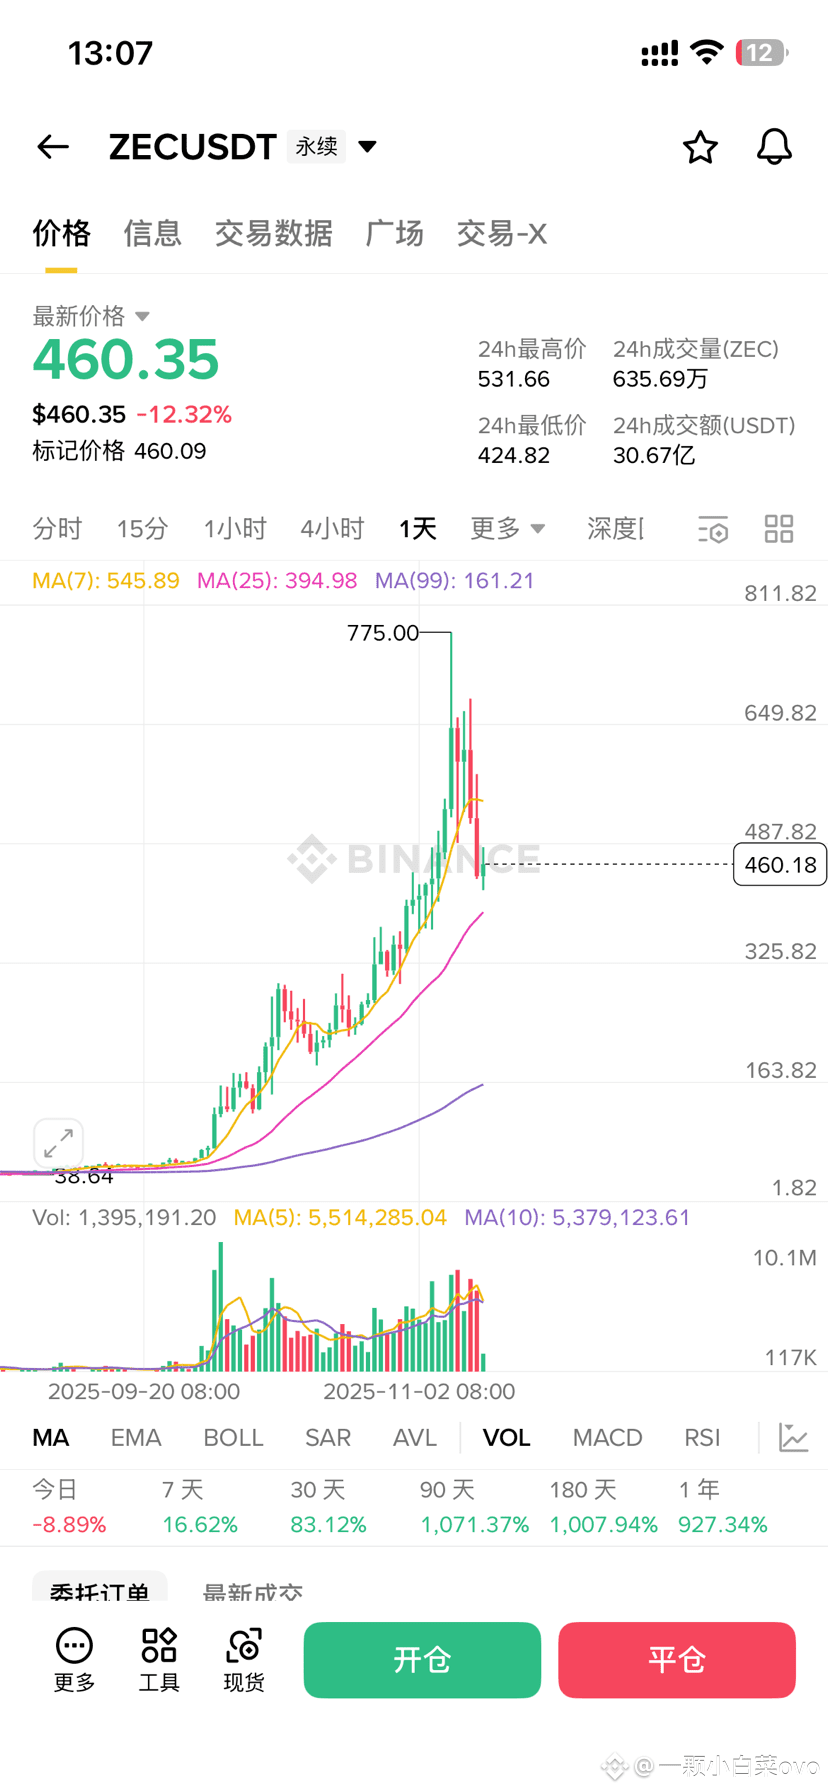The height and width of the screenshot is (1792, 828).
Task: Open the 最新成交 tab
Action: click(253, 1590)
